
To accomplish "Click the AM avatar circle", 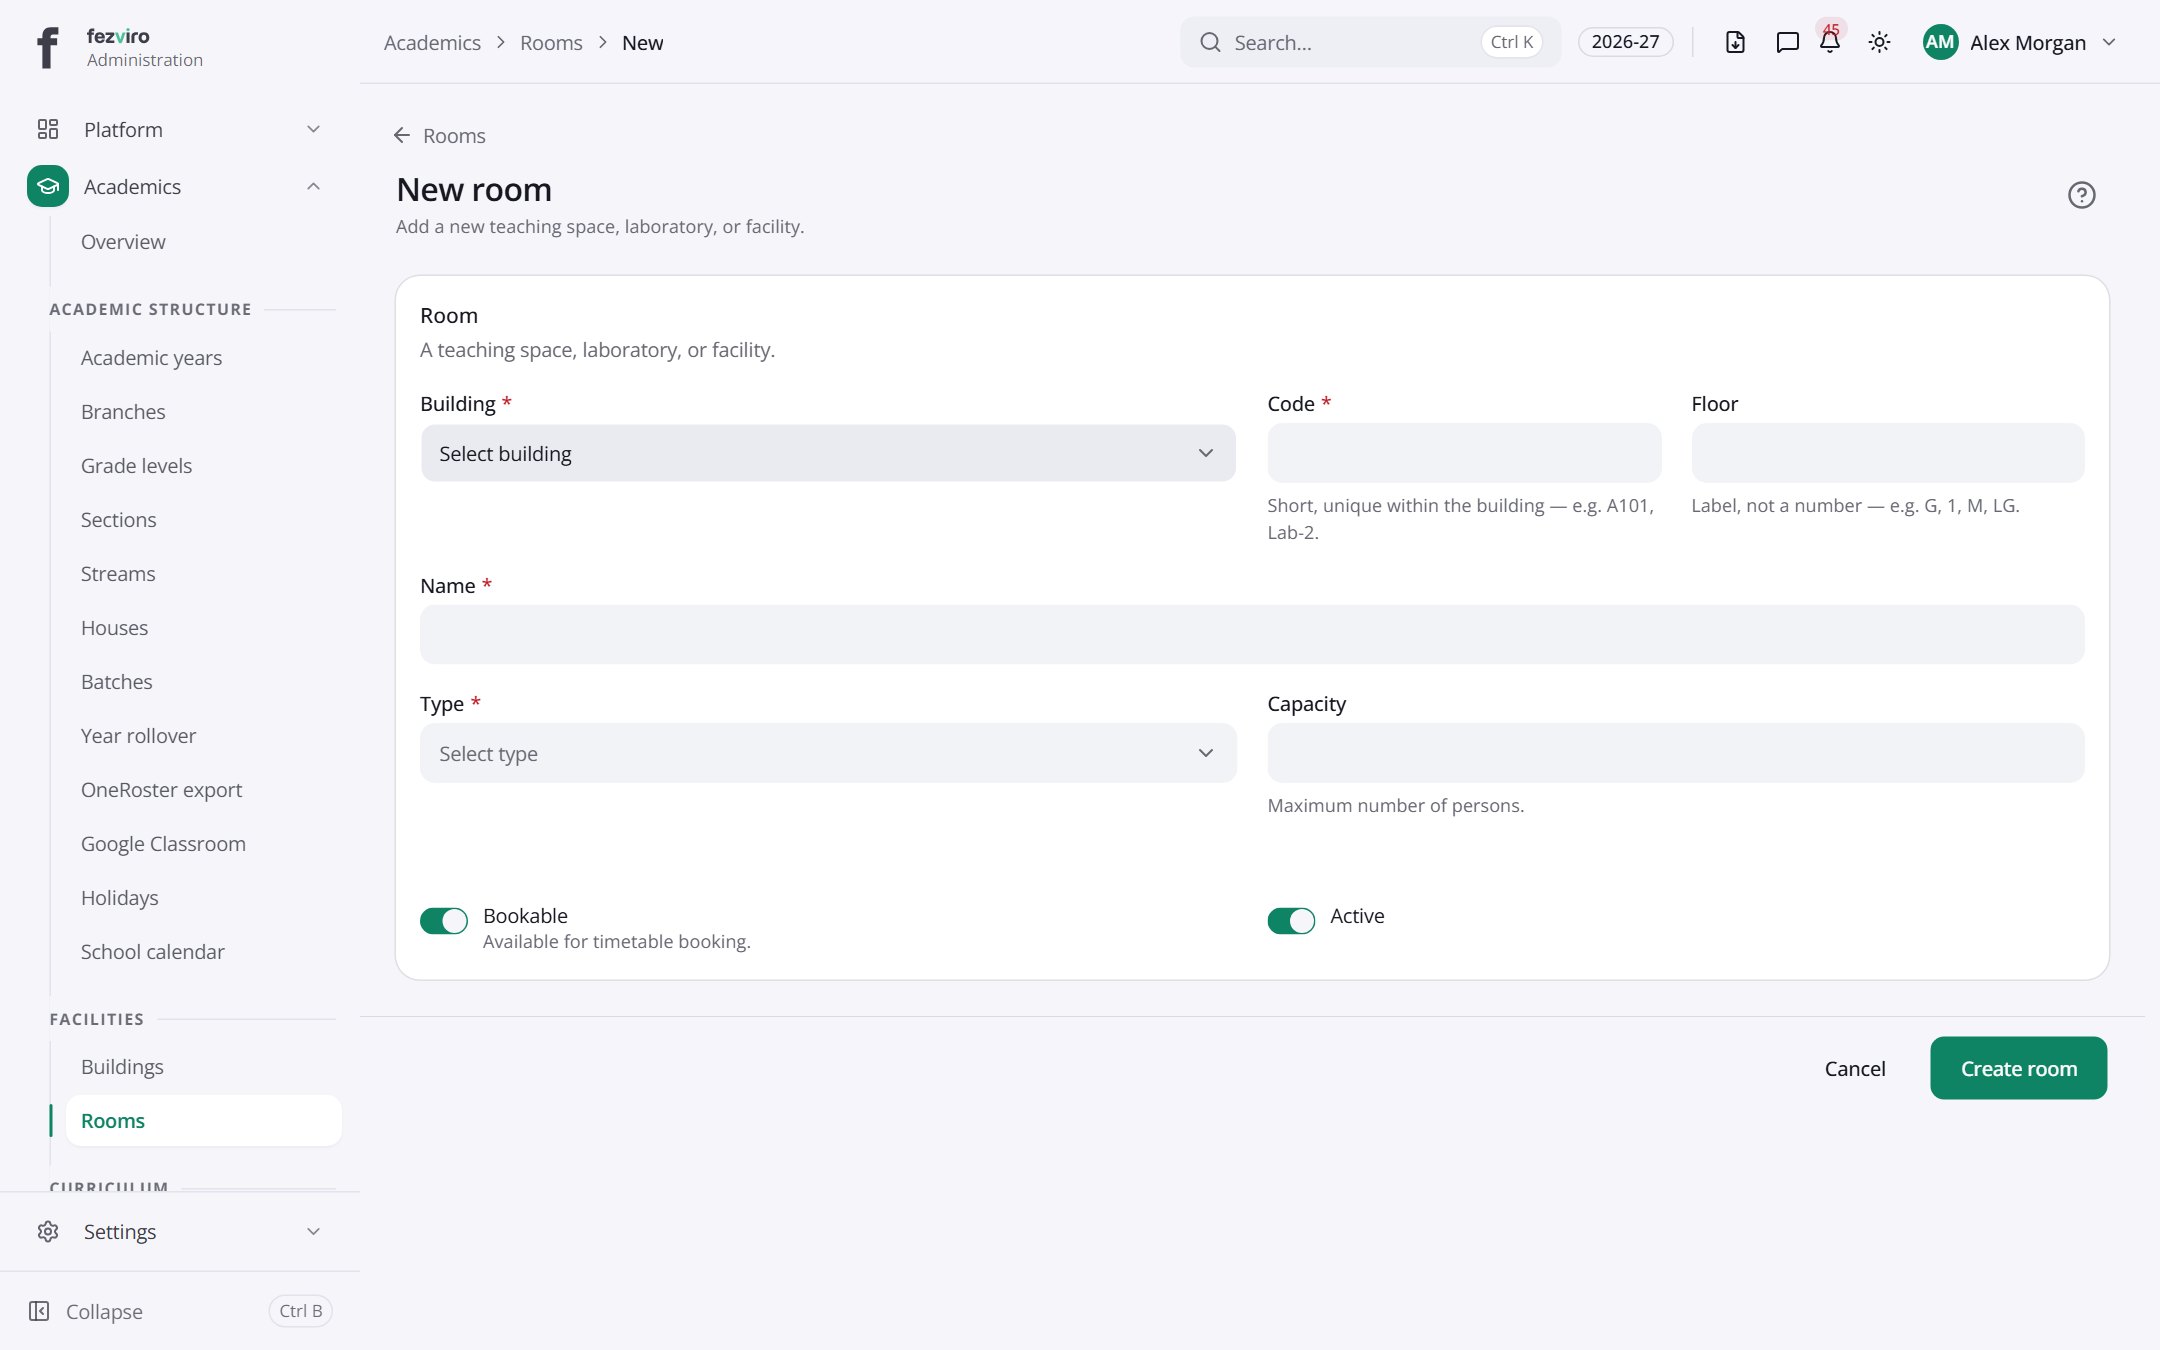I will 1940,42.
